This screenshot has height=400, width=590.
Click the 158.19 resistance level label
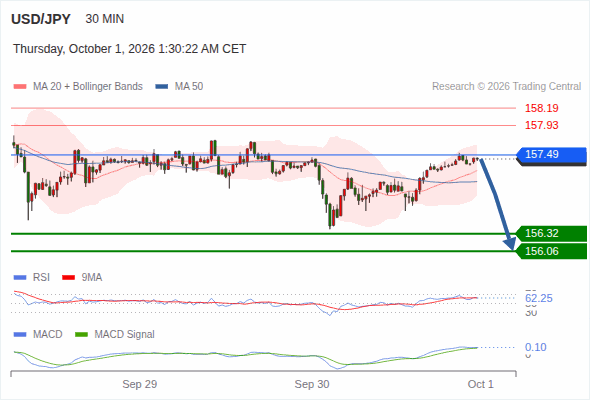click(541, 108)
